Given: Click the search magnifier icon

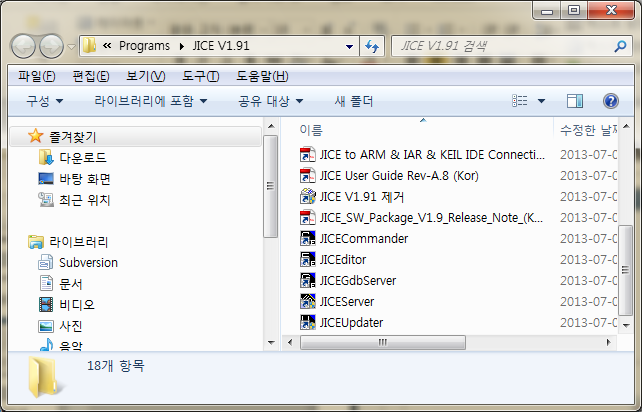Looking at the screenshot, I should click(620, 46).
